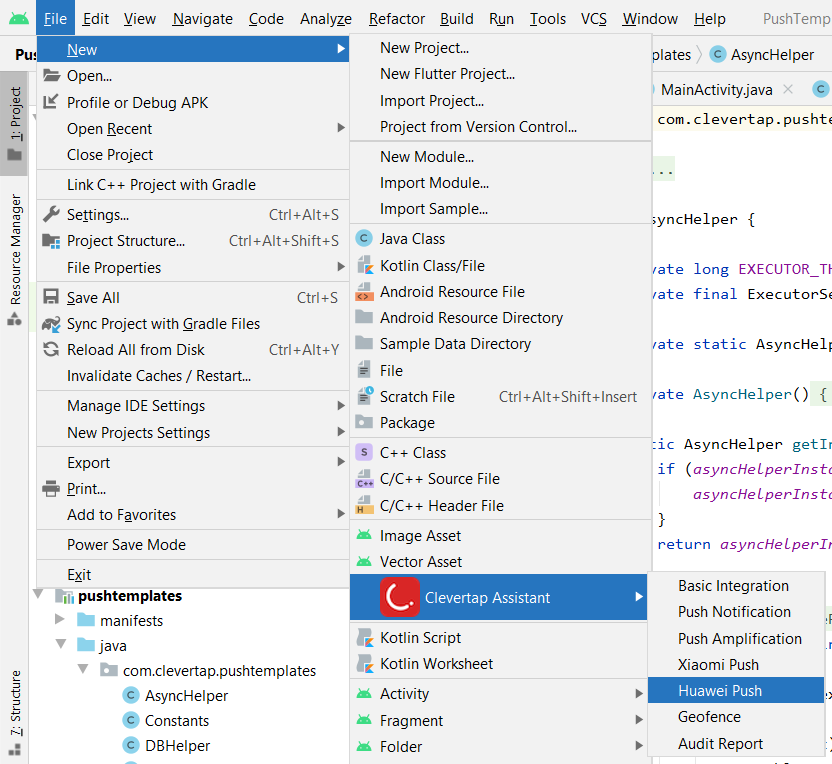The height and width of the screenshot is (764, 832).
Task: Open the Fragment submenu entry
Action: [x=500, y=720]
